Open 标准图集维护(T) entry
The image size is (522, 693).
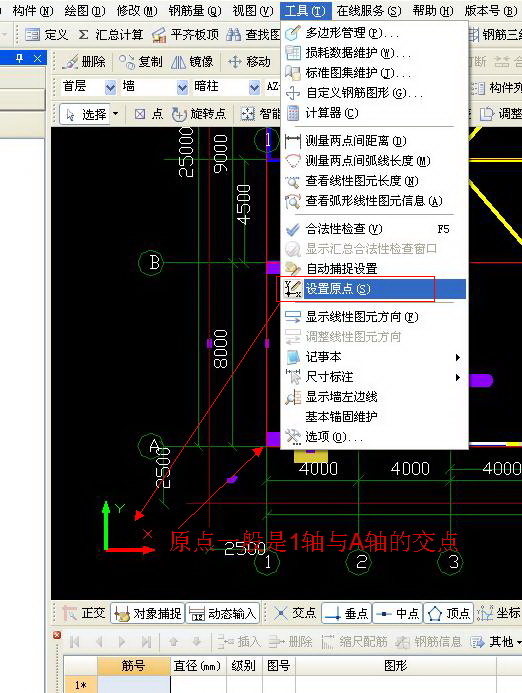(x=373, y=73)
